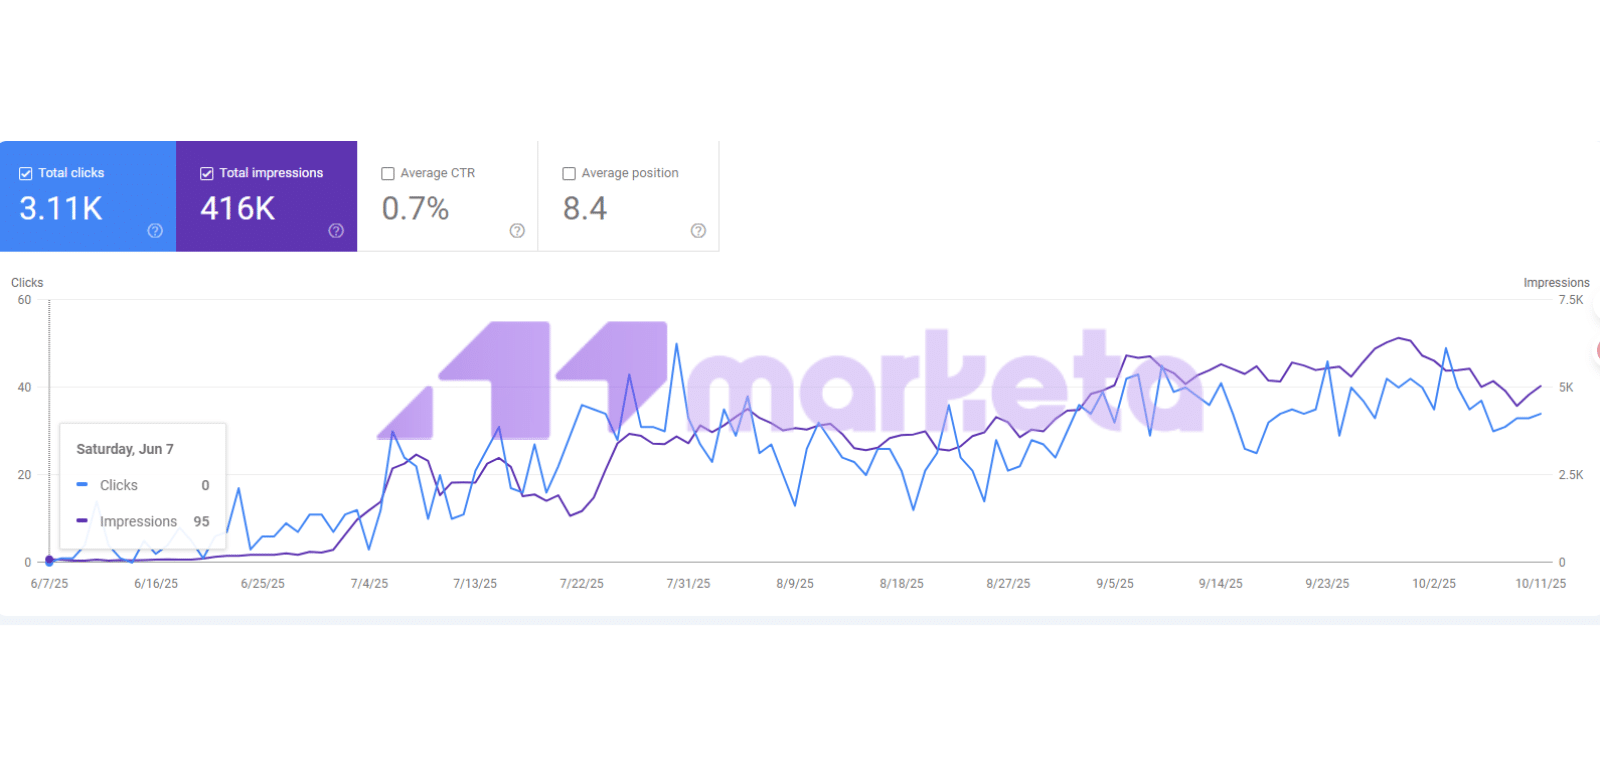1600x765 pixels.
Task: Select the 3.11K total clicks value
Action: (x=61, y=209)
